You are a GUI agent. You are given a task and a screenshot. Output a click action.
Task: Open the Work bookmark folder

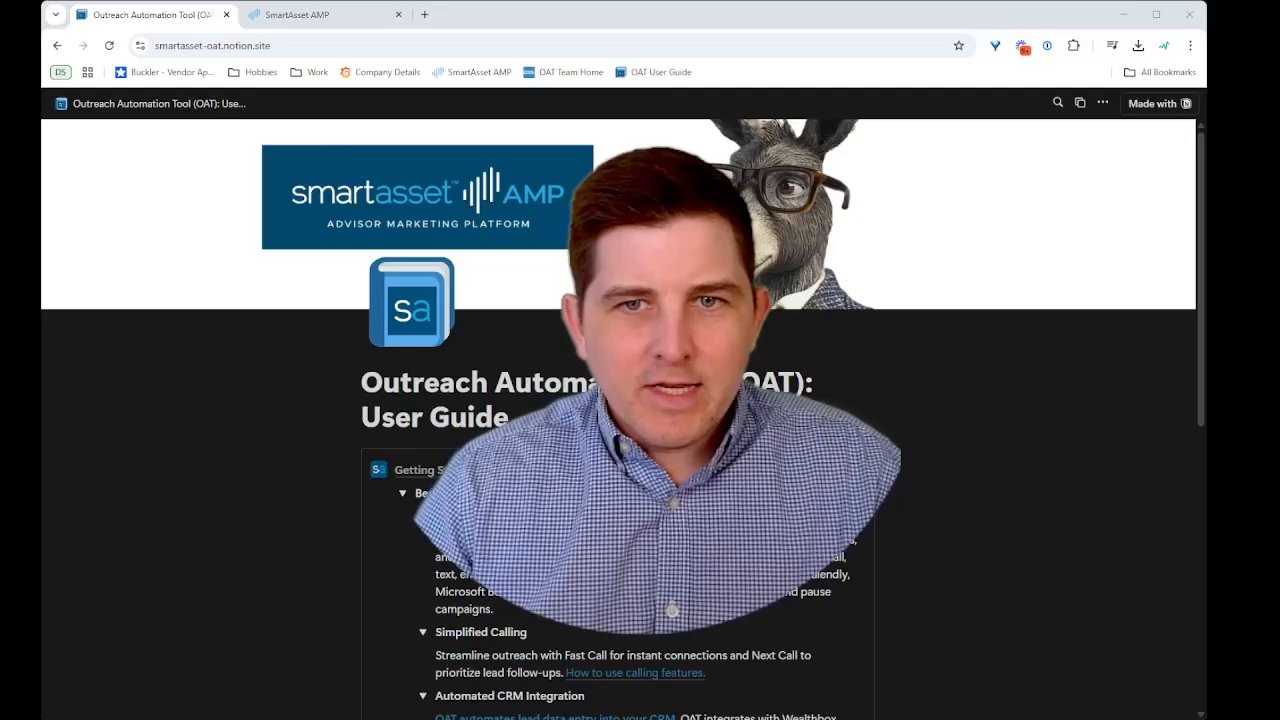click(309, 72)
